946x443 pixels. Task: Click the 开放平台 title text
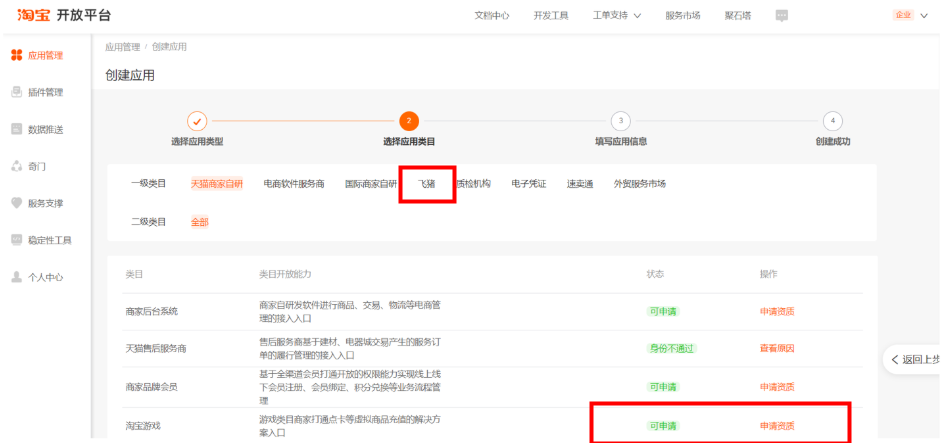click(x=84, y=16)
